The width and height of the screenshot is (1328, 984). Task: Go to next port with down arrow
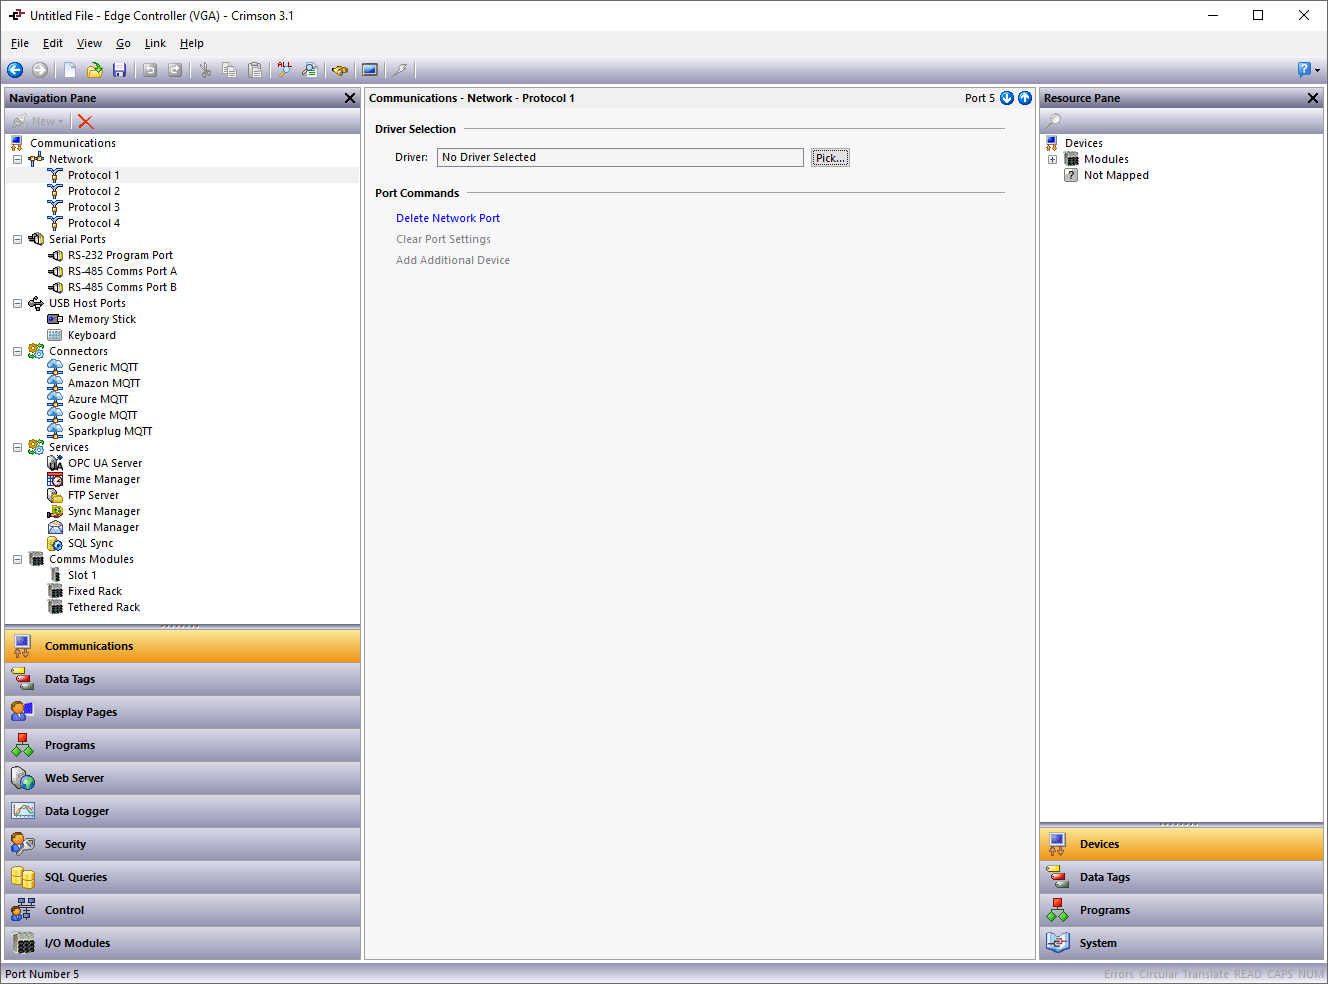click(1007, 98)
